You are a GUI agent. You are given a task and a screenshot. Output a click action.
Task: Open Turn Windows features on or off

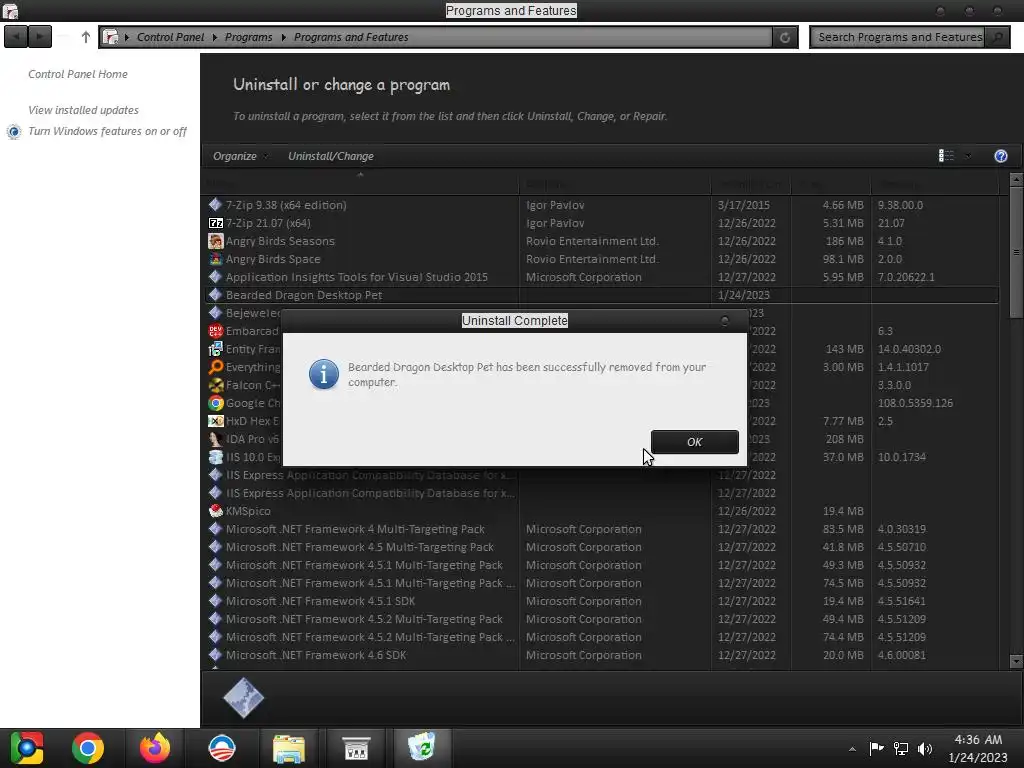(x=107, y=131)
